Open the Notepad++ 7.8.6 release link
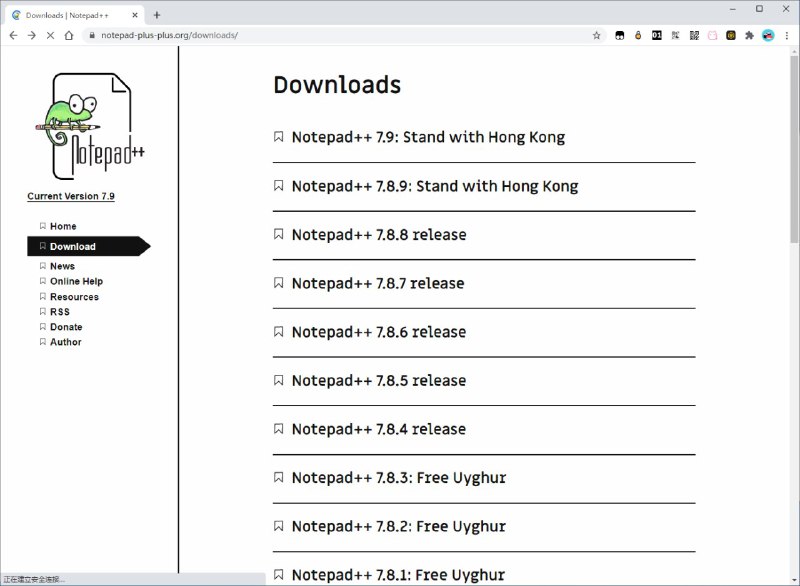 click(x=379, y=332)
